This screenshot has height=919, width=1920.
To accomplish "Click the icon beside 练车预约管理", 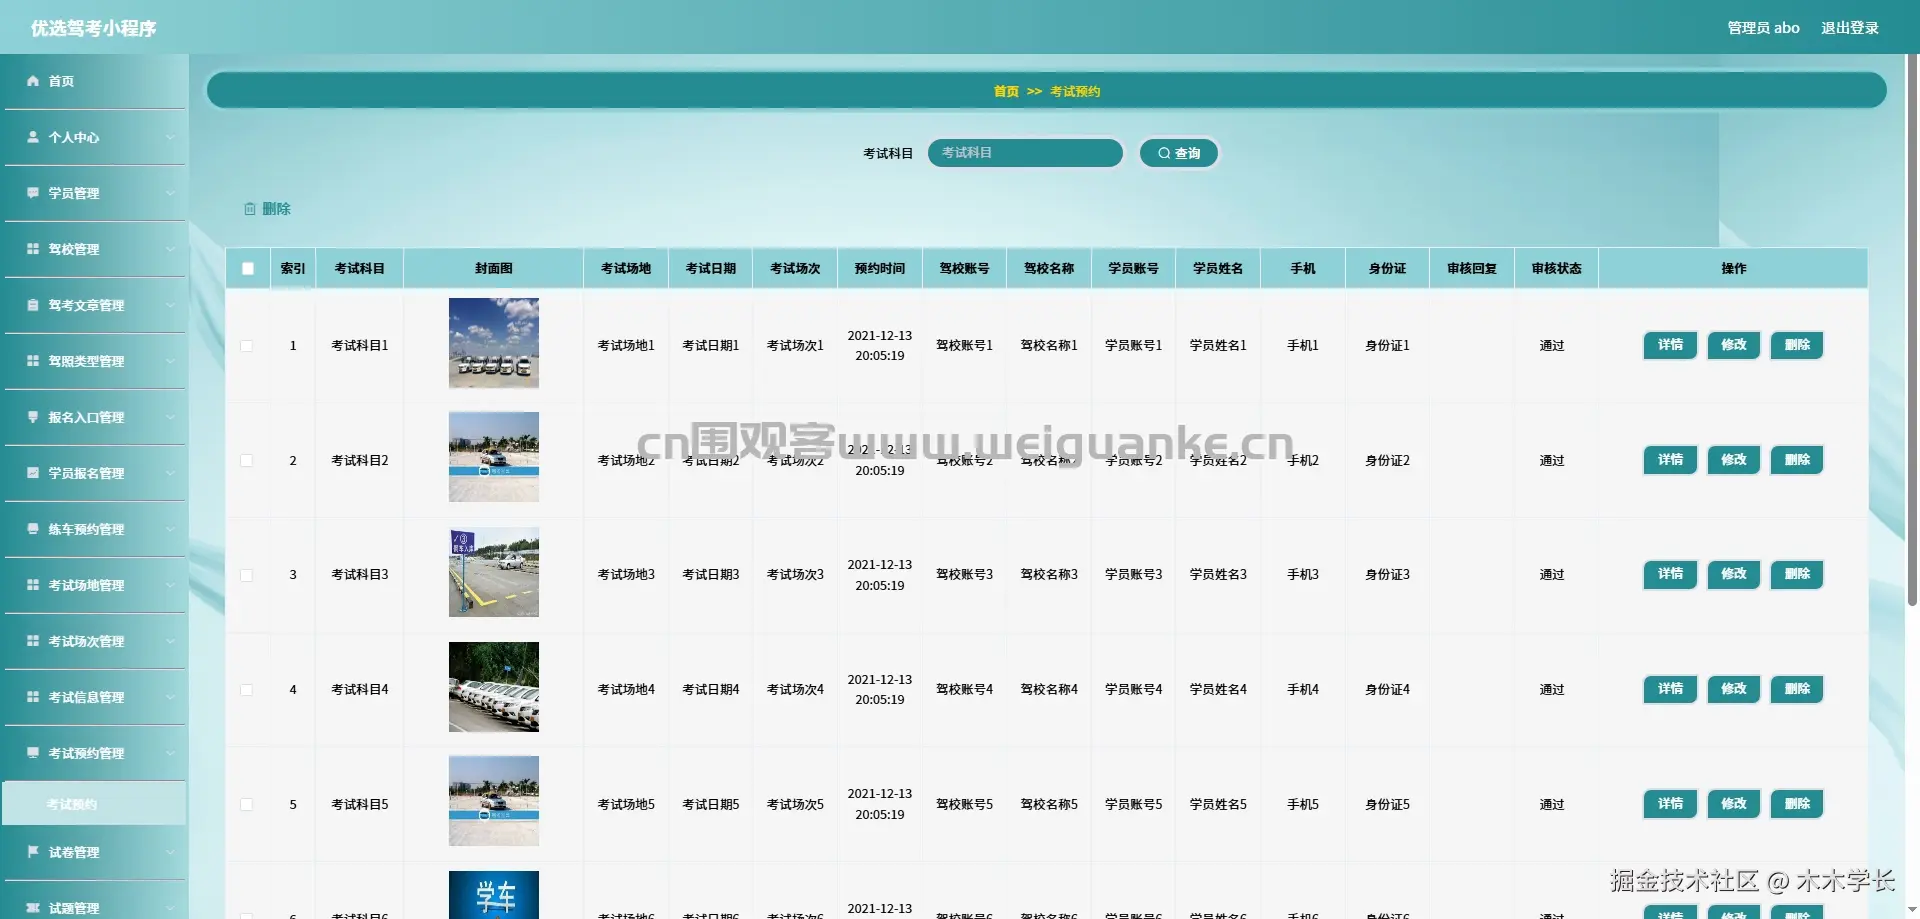I will coord(33,529).
